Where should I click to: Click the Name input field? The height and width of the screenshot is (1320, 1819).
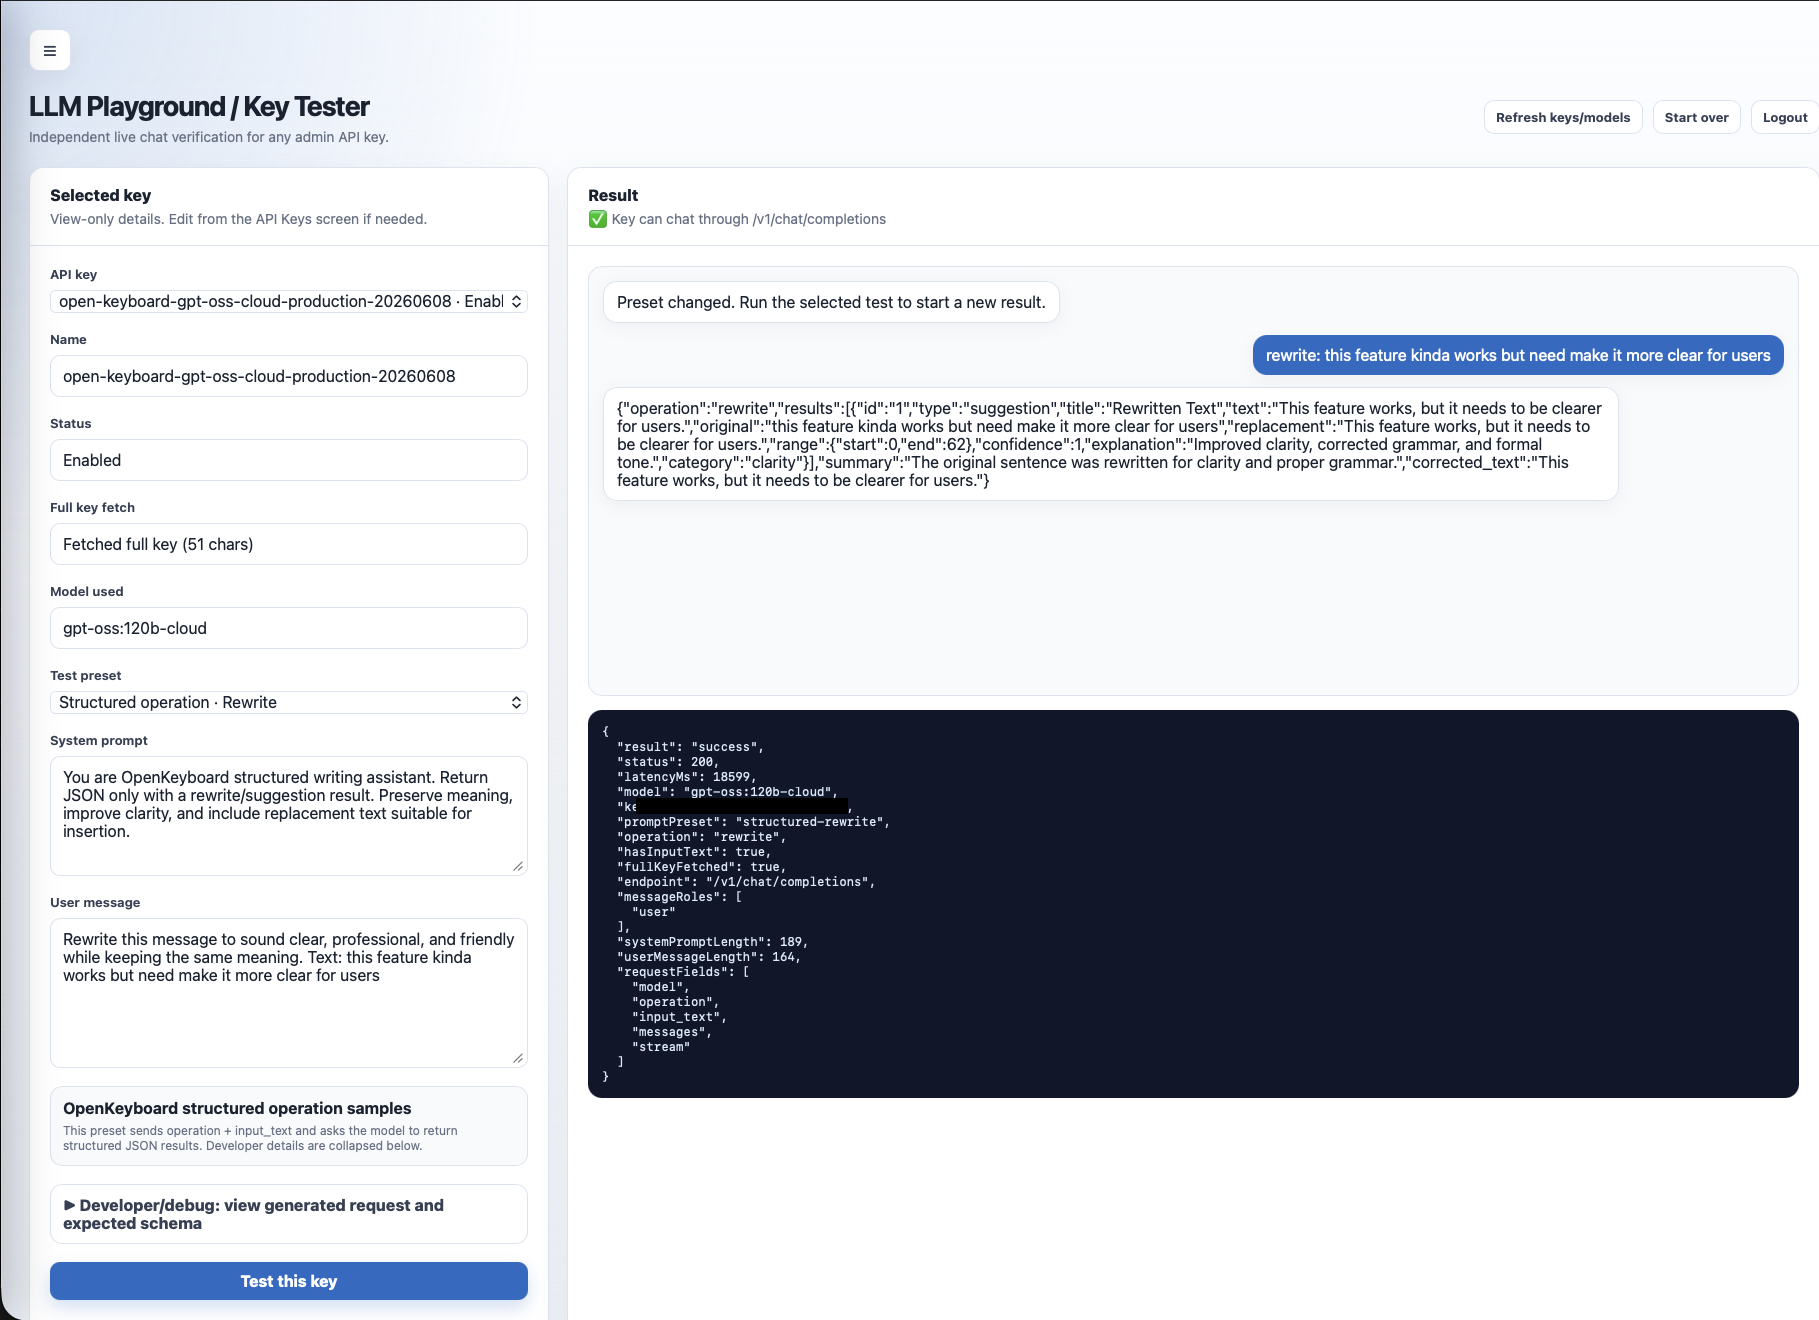(x=289, y=376)
